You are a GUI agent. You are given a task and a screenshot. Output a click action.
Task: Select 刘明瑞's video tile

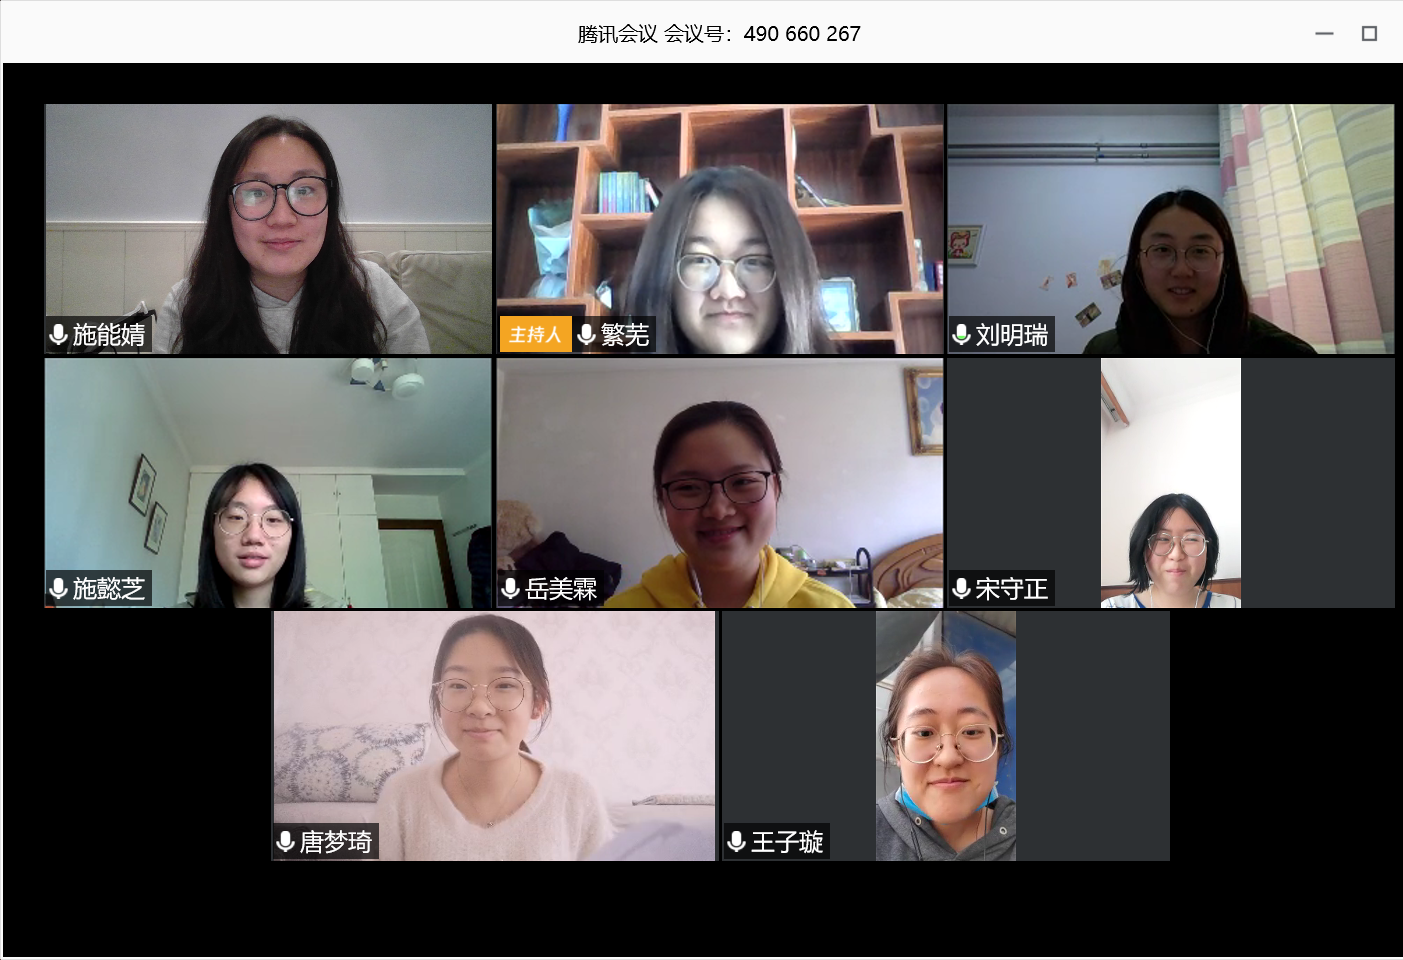(1171, 229)
